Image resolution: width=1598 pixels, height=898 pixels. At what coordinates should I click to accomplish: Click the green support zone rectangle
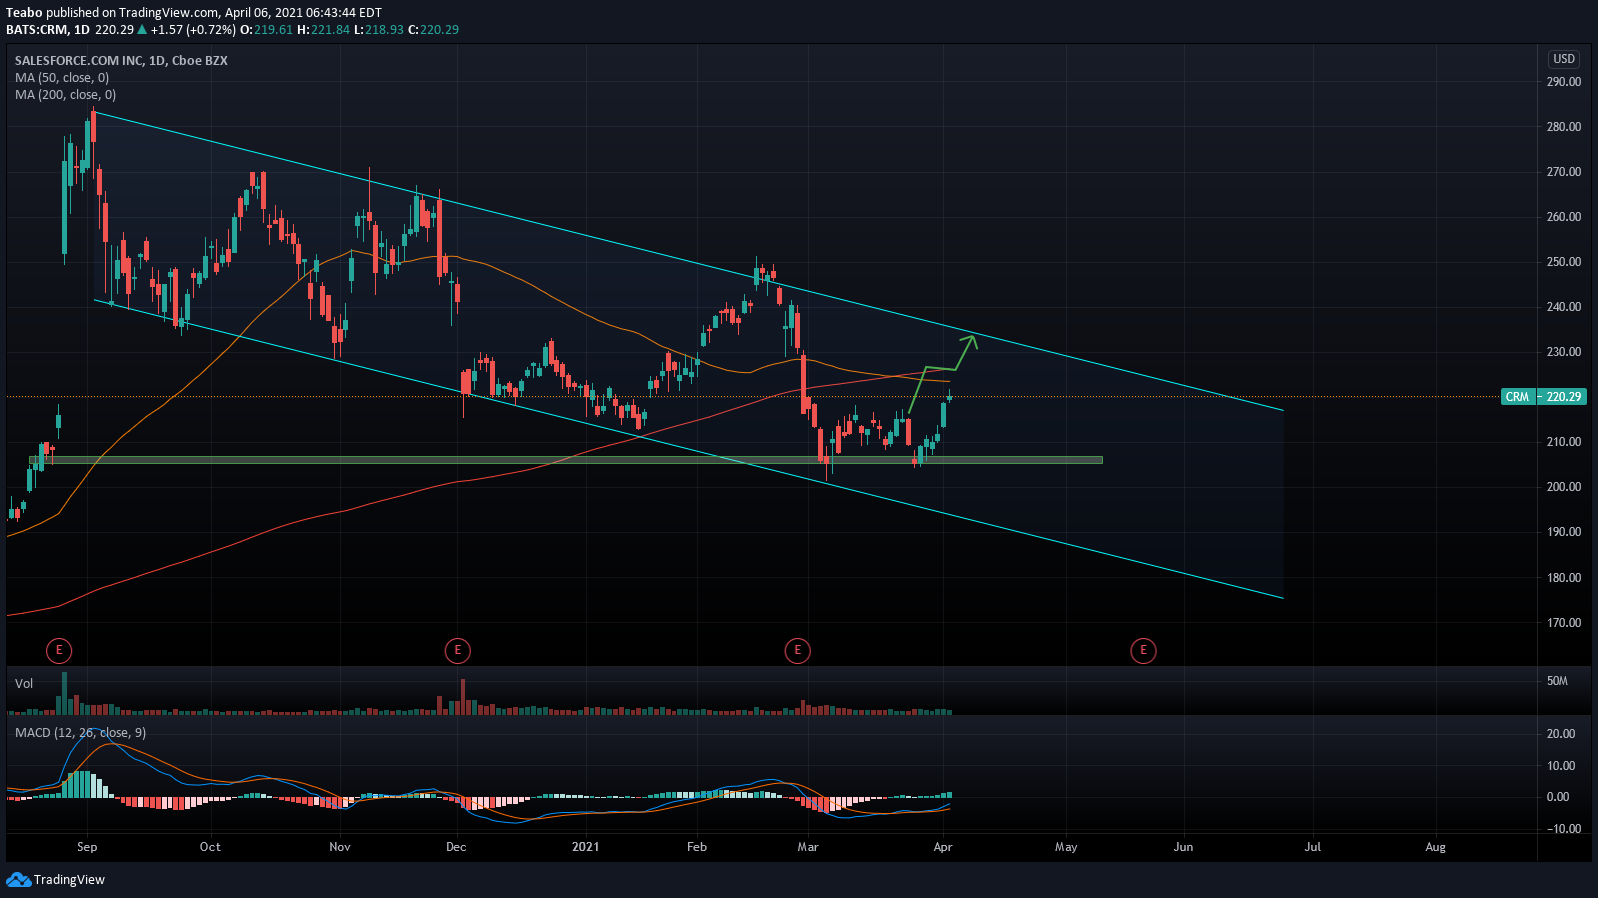click(x=566, y=460)
